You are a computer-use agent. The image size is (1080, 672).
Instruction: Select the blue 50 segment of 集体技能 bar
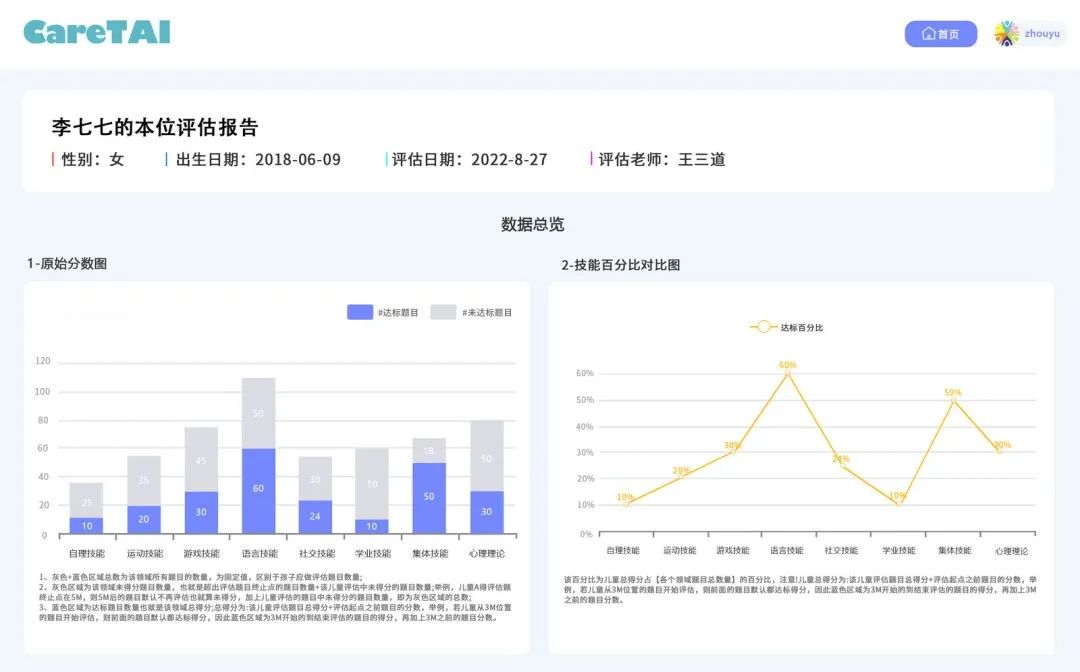(429, 497)
